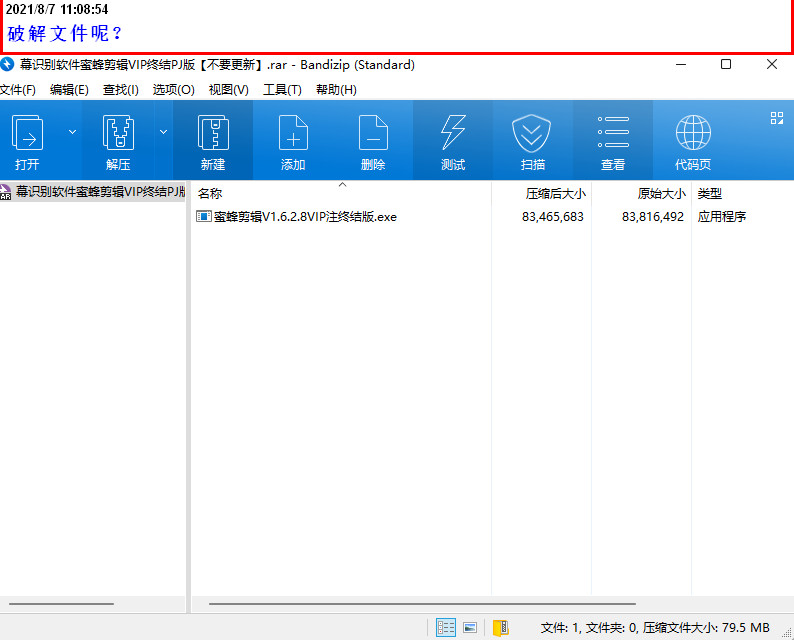The width and height of the screenshot is (794, 640).
Task: Click the rar archive icon in tree
Action: [6, 192]
